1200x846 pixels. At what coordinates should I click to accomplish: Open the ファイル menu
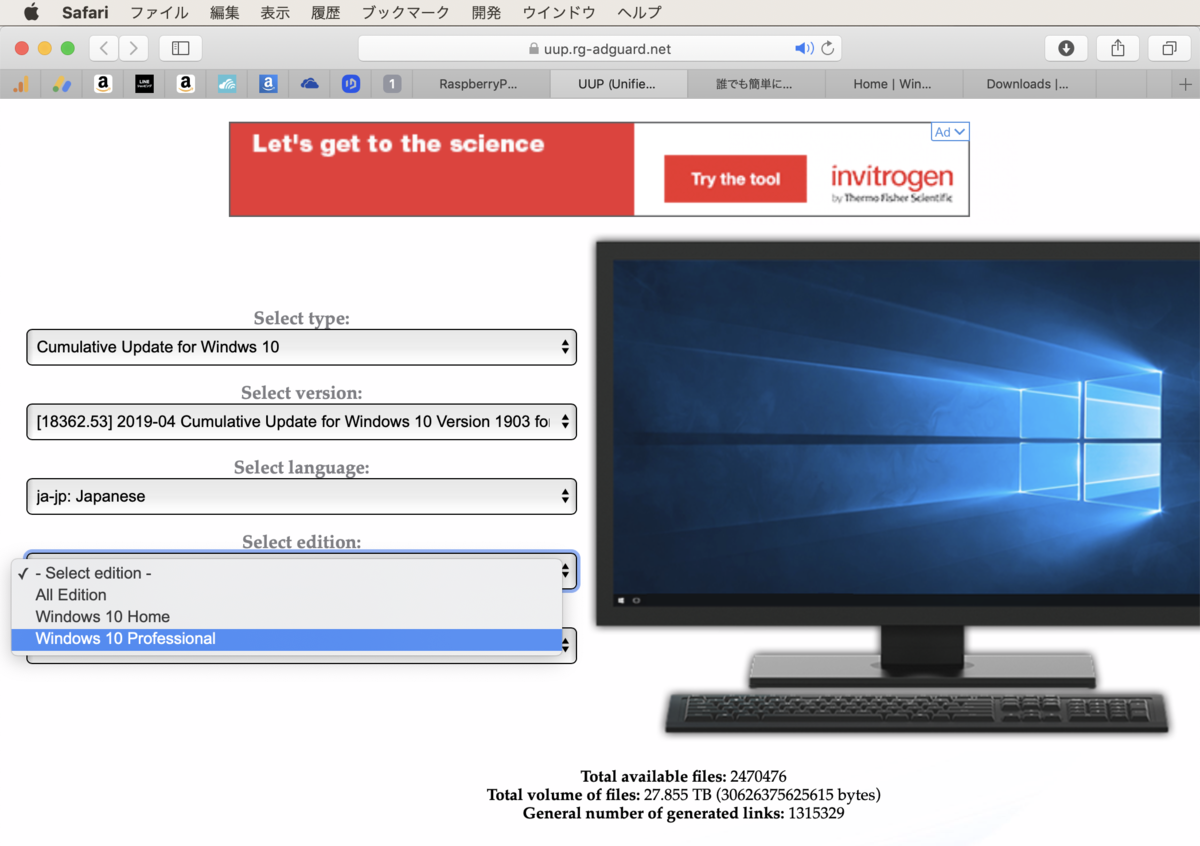(x=159, y=13)
